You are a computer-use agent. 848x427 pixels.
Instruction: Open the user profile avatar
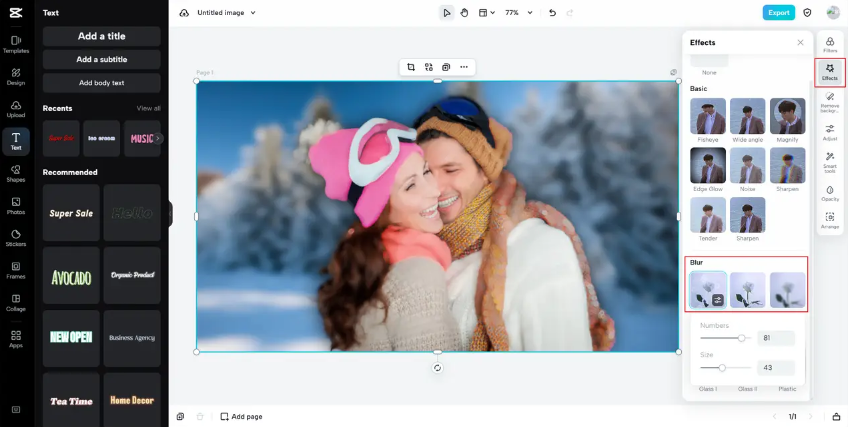tap(833, 13)
